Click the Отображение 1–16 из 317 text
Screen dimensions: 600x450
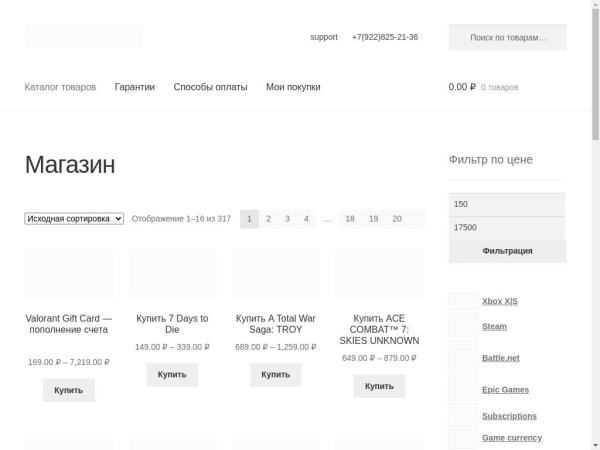[181, 219]
